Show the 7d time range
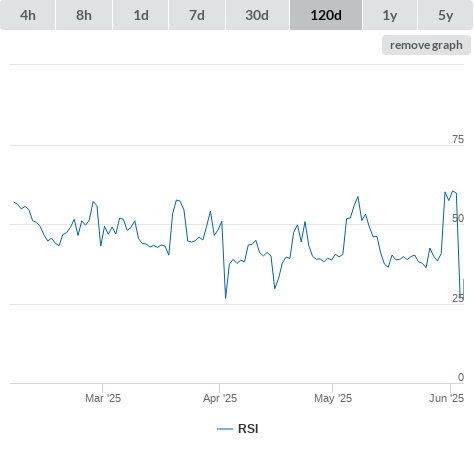 coord(197,15)
